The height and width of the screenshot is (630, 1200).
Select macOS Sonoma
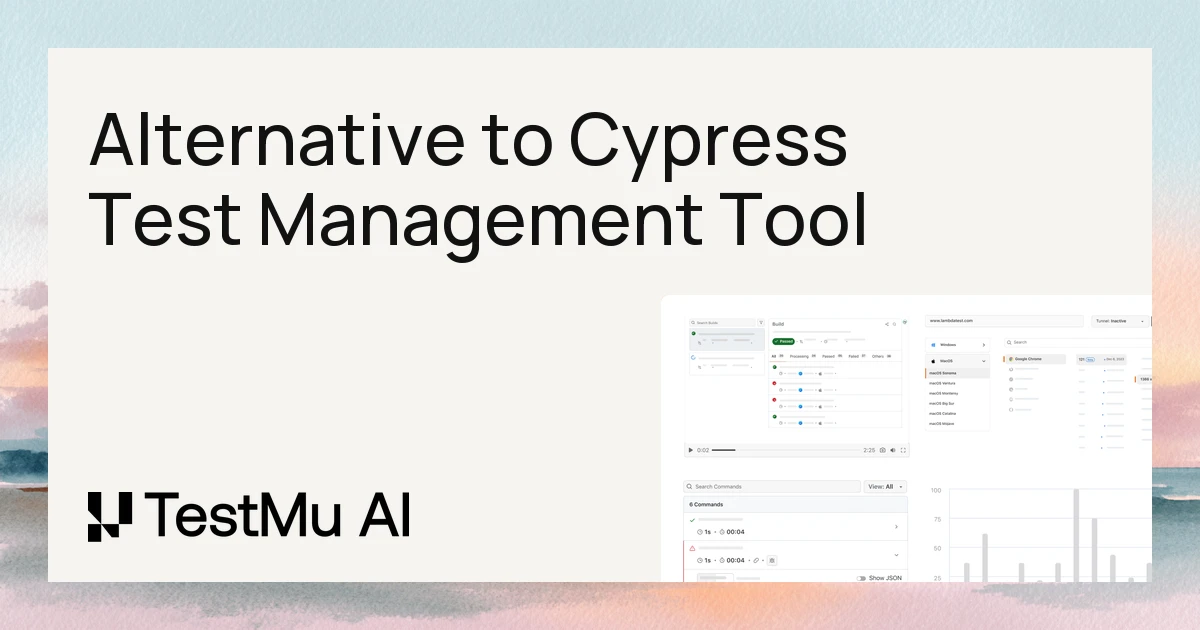click(957, 373)
